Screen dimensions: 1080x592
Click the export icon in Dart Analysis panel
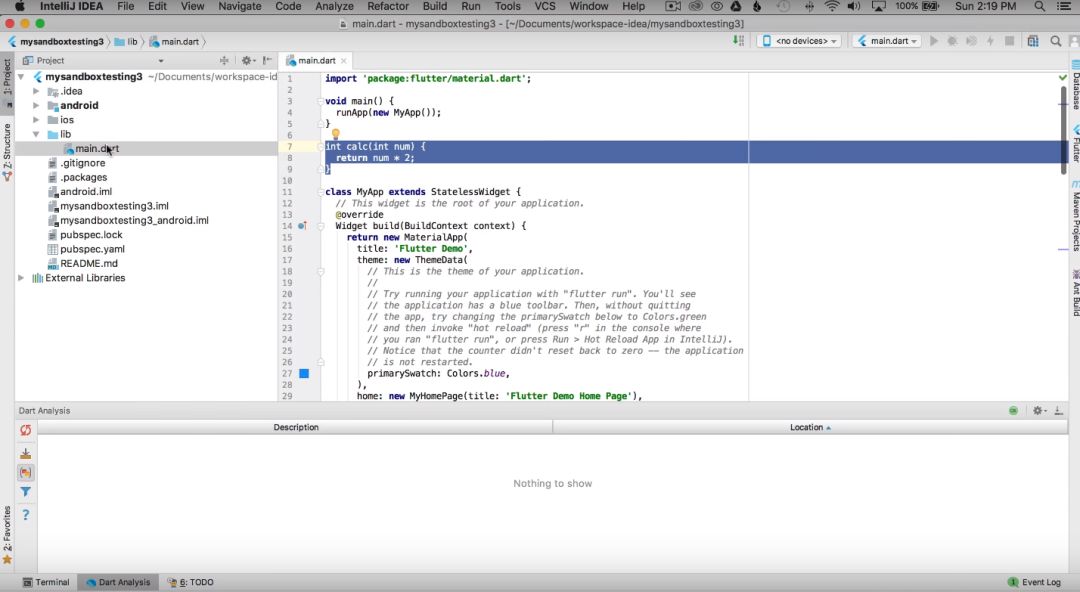(x=25, y=453)
